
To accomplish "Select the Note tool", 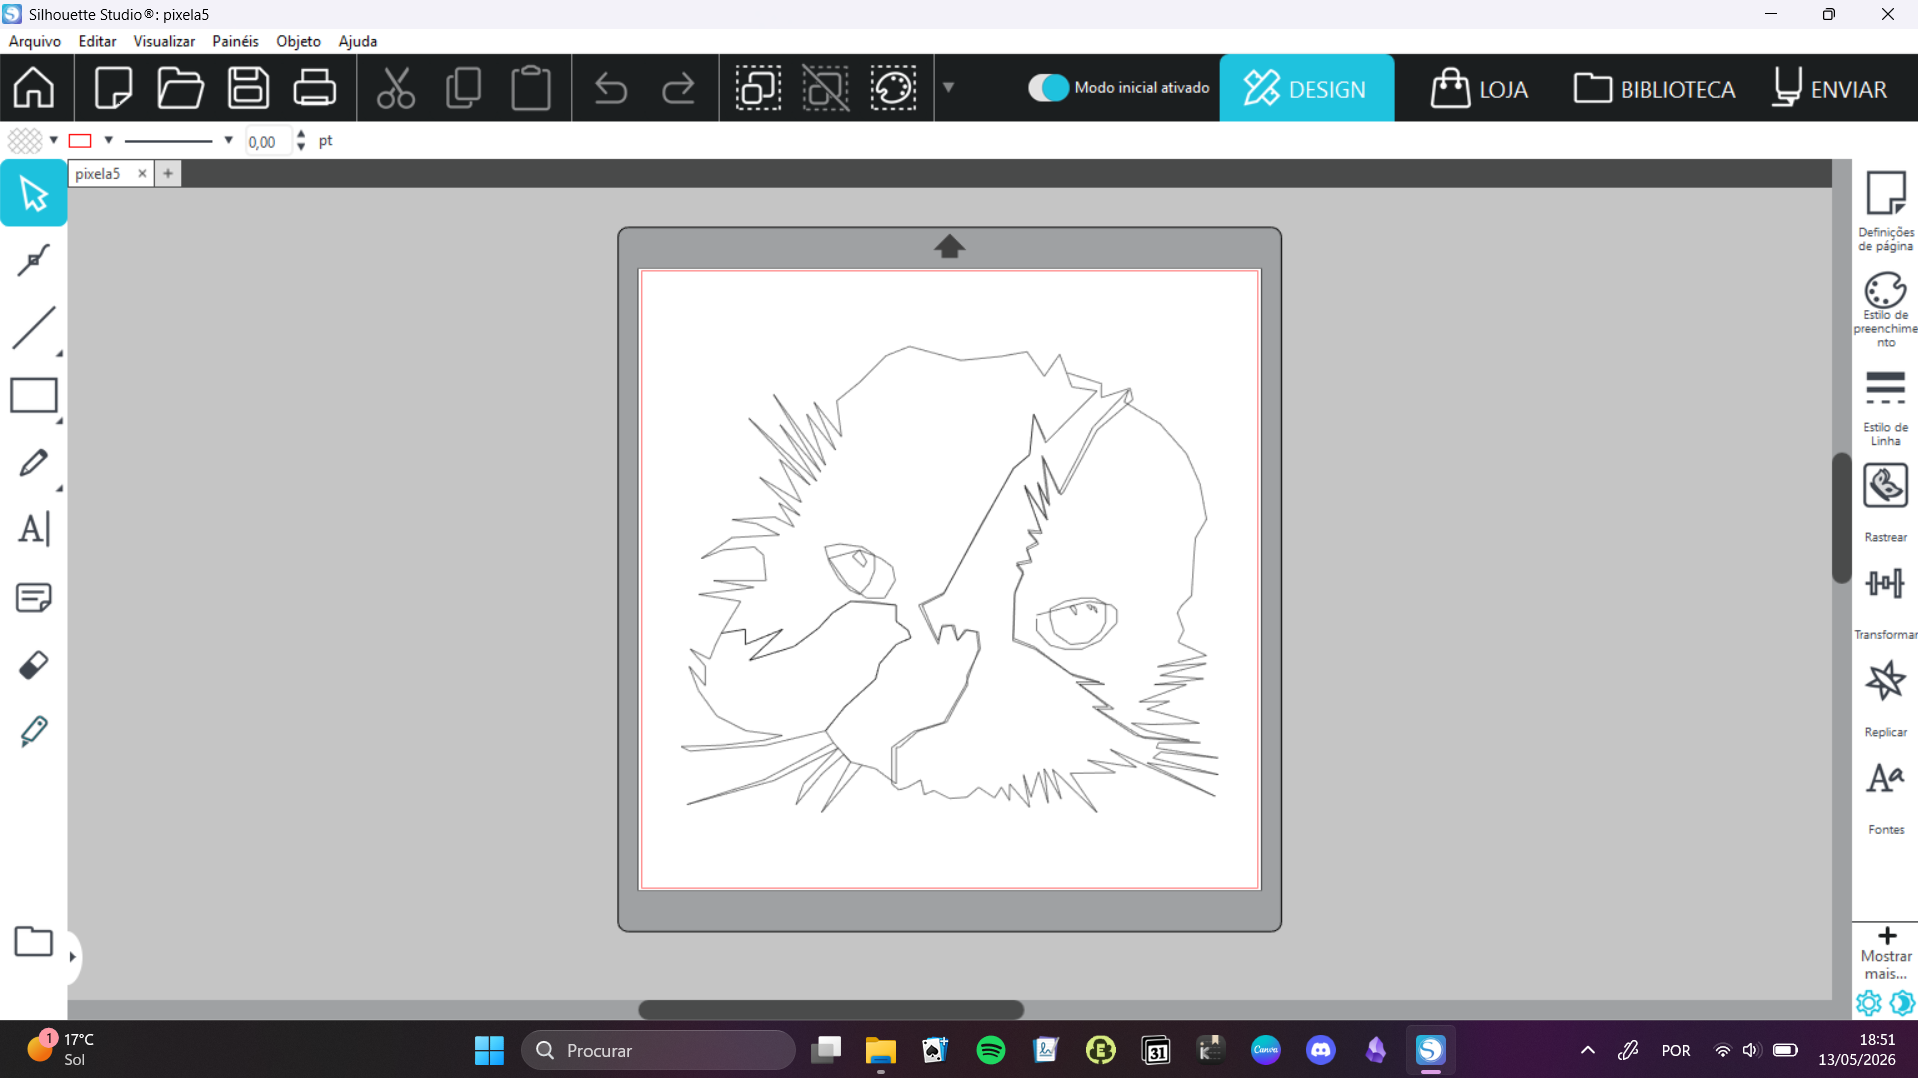I will pyautogui.click(x=34, y=598).
